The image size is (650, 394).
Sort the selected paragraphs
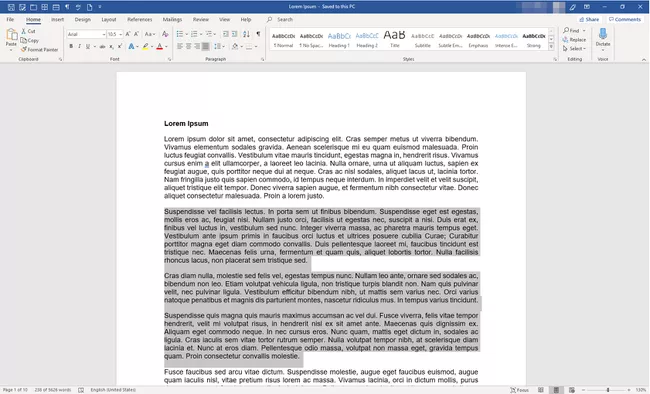click(x=246, y=34)
